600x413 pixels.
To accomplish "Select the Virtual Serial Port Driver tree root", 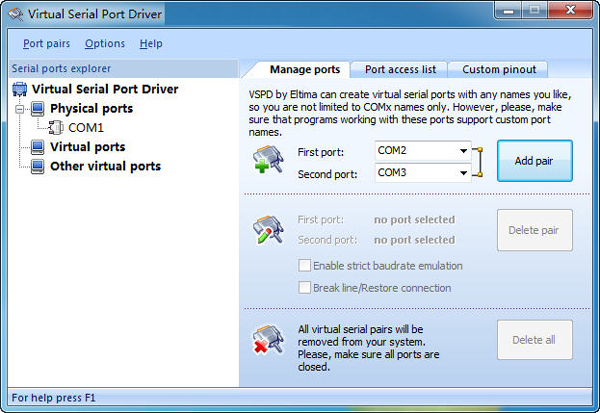I will pos(105,89).
